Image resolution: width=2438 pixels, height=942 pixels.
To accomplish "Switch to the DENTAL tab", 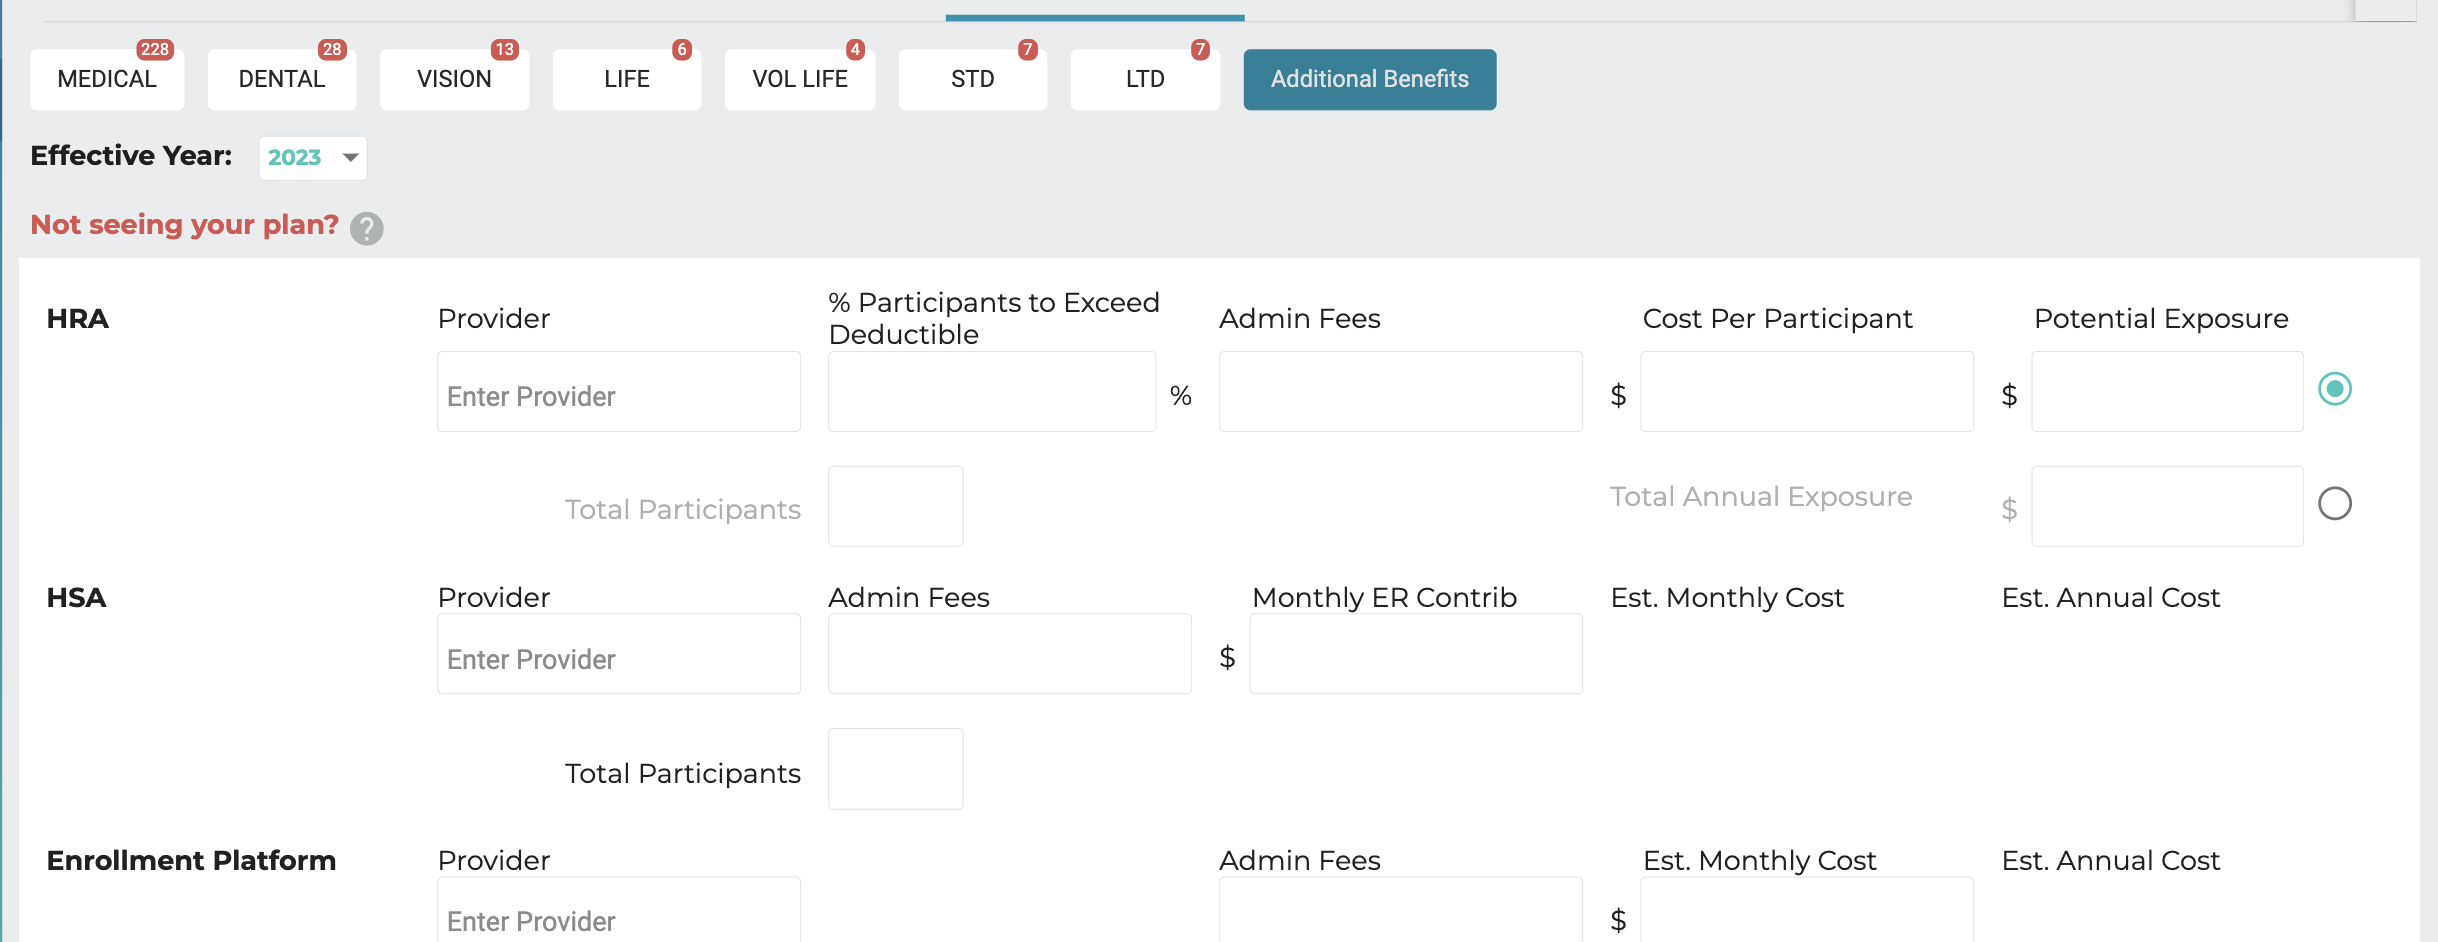I will (282, 79).
